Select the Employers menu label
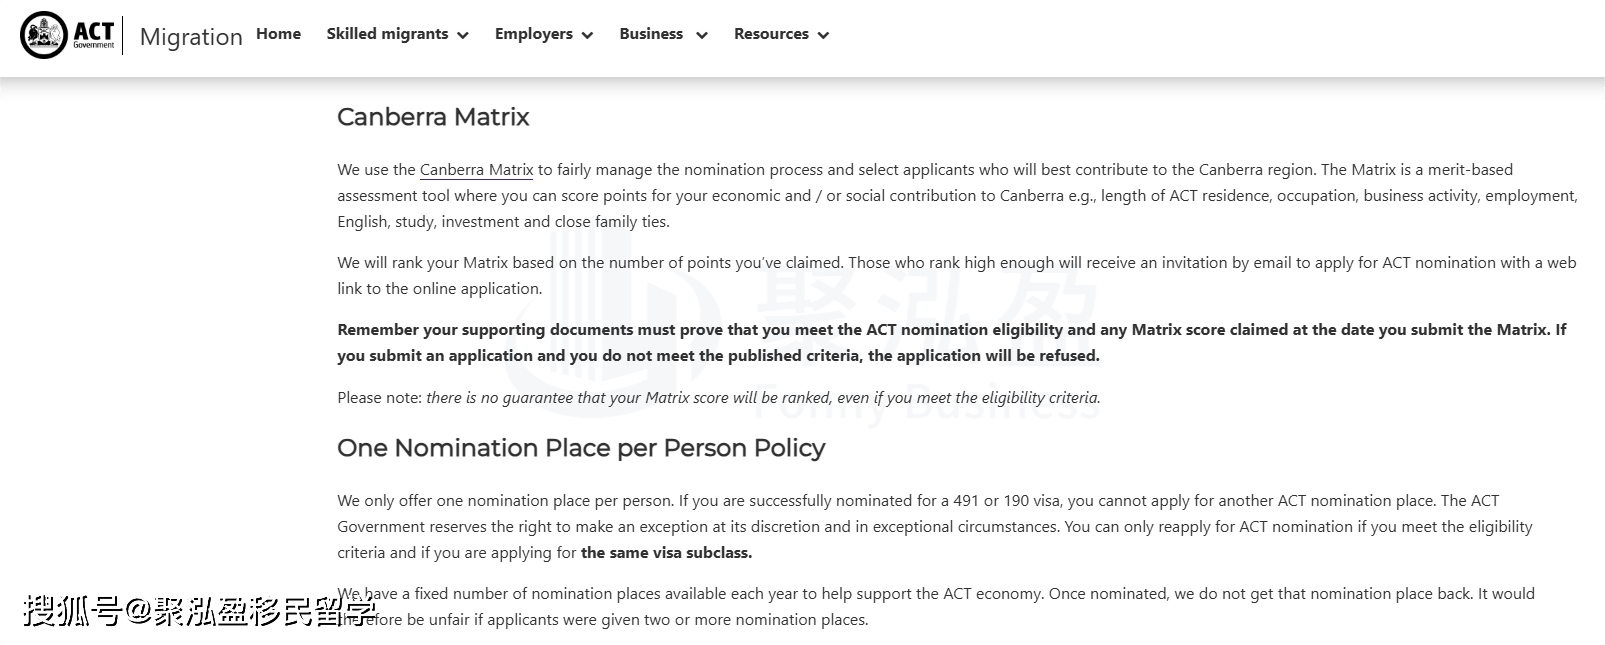The width and height of the screenshot is (1605, 645). 533,34
